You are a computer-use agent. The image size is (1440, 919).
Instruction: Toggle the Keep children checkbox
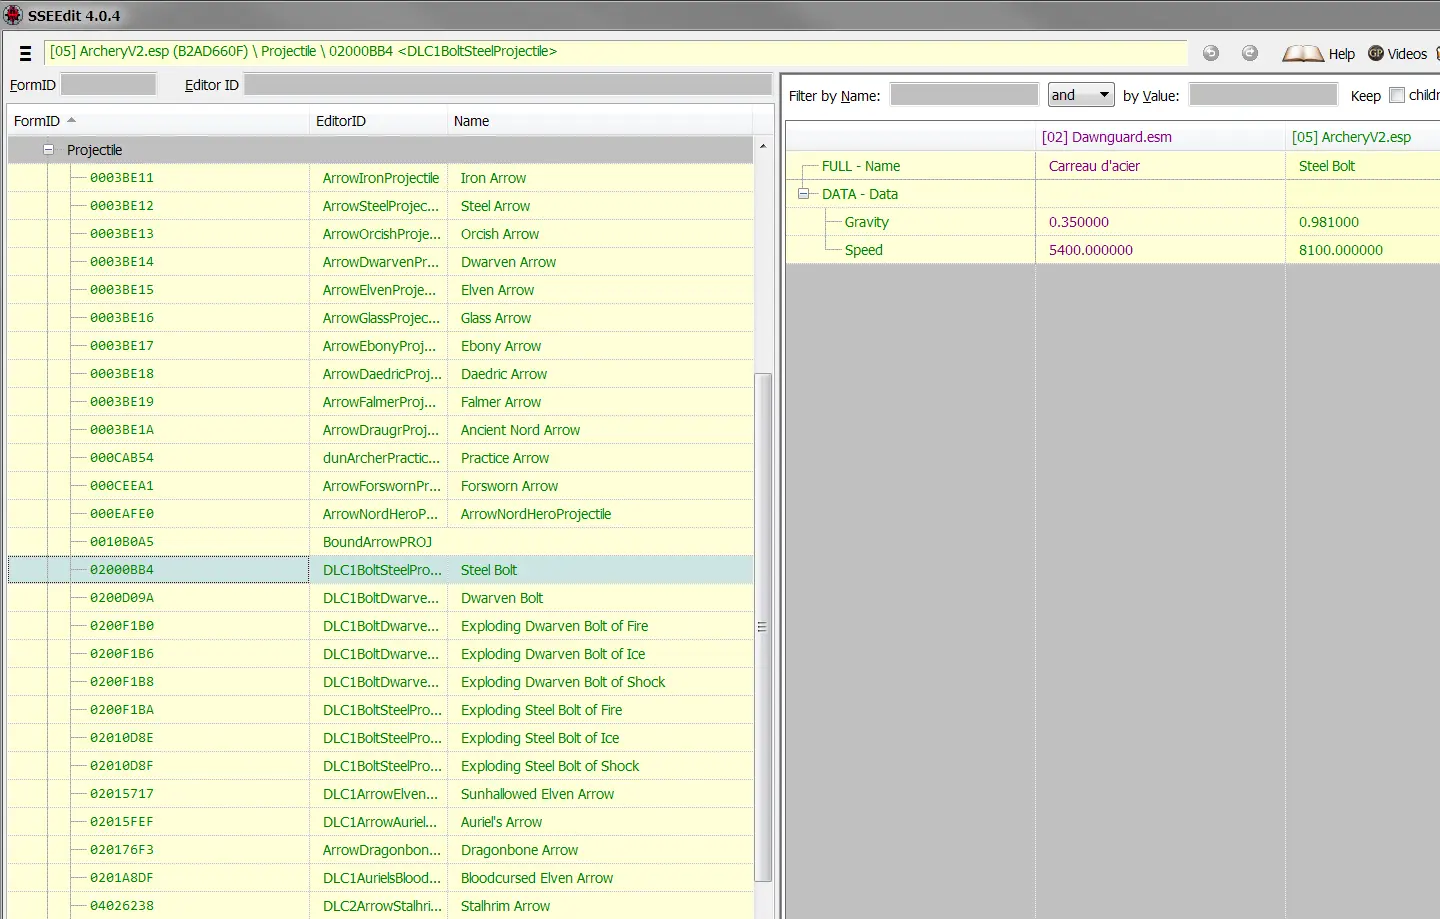pyautogui.click(x=1397, y=95)
